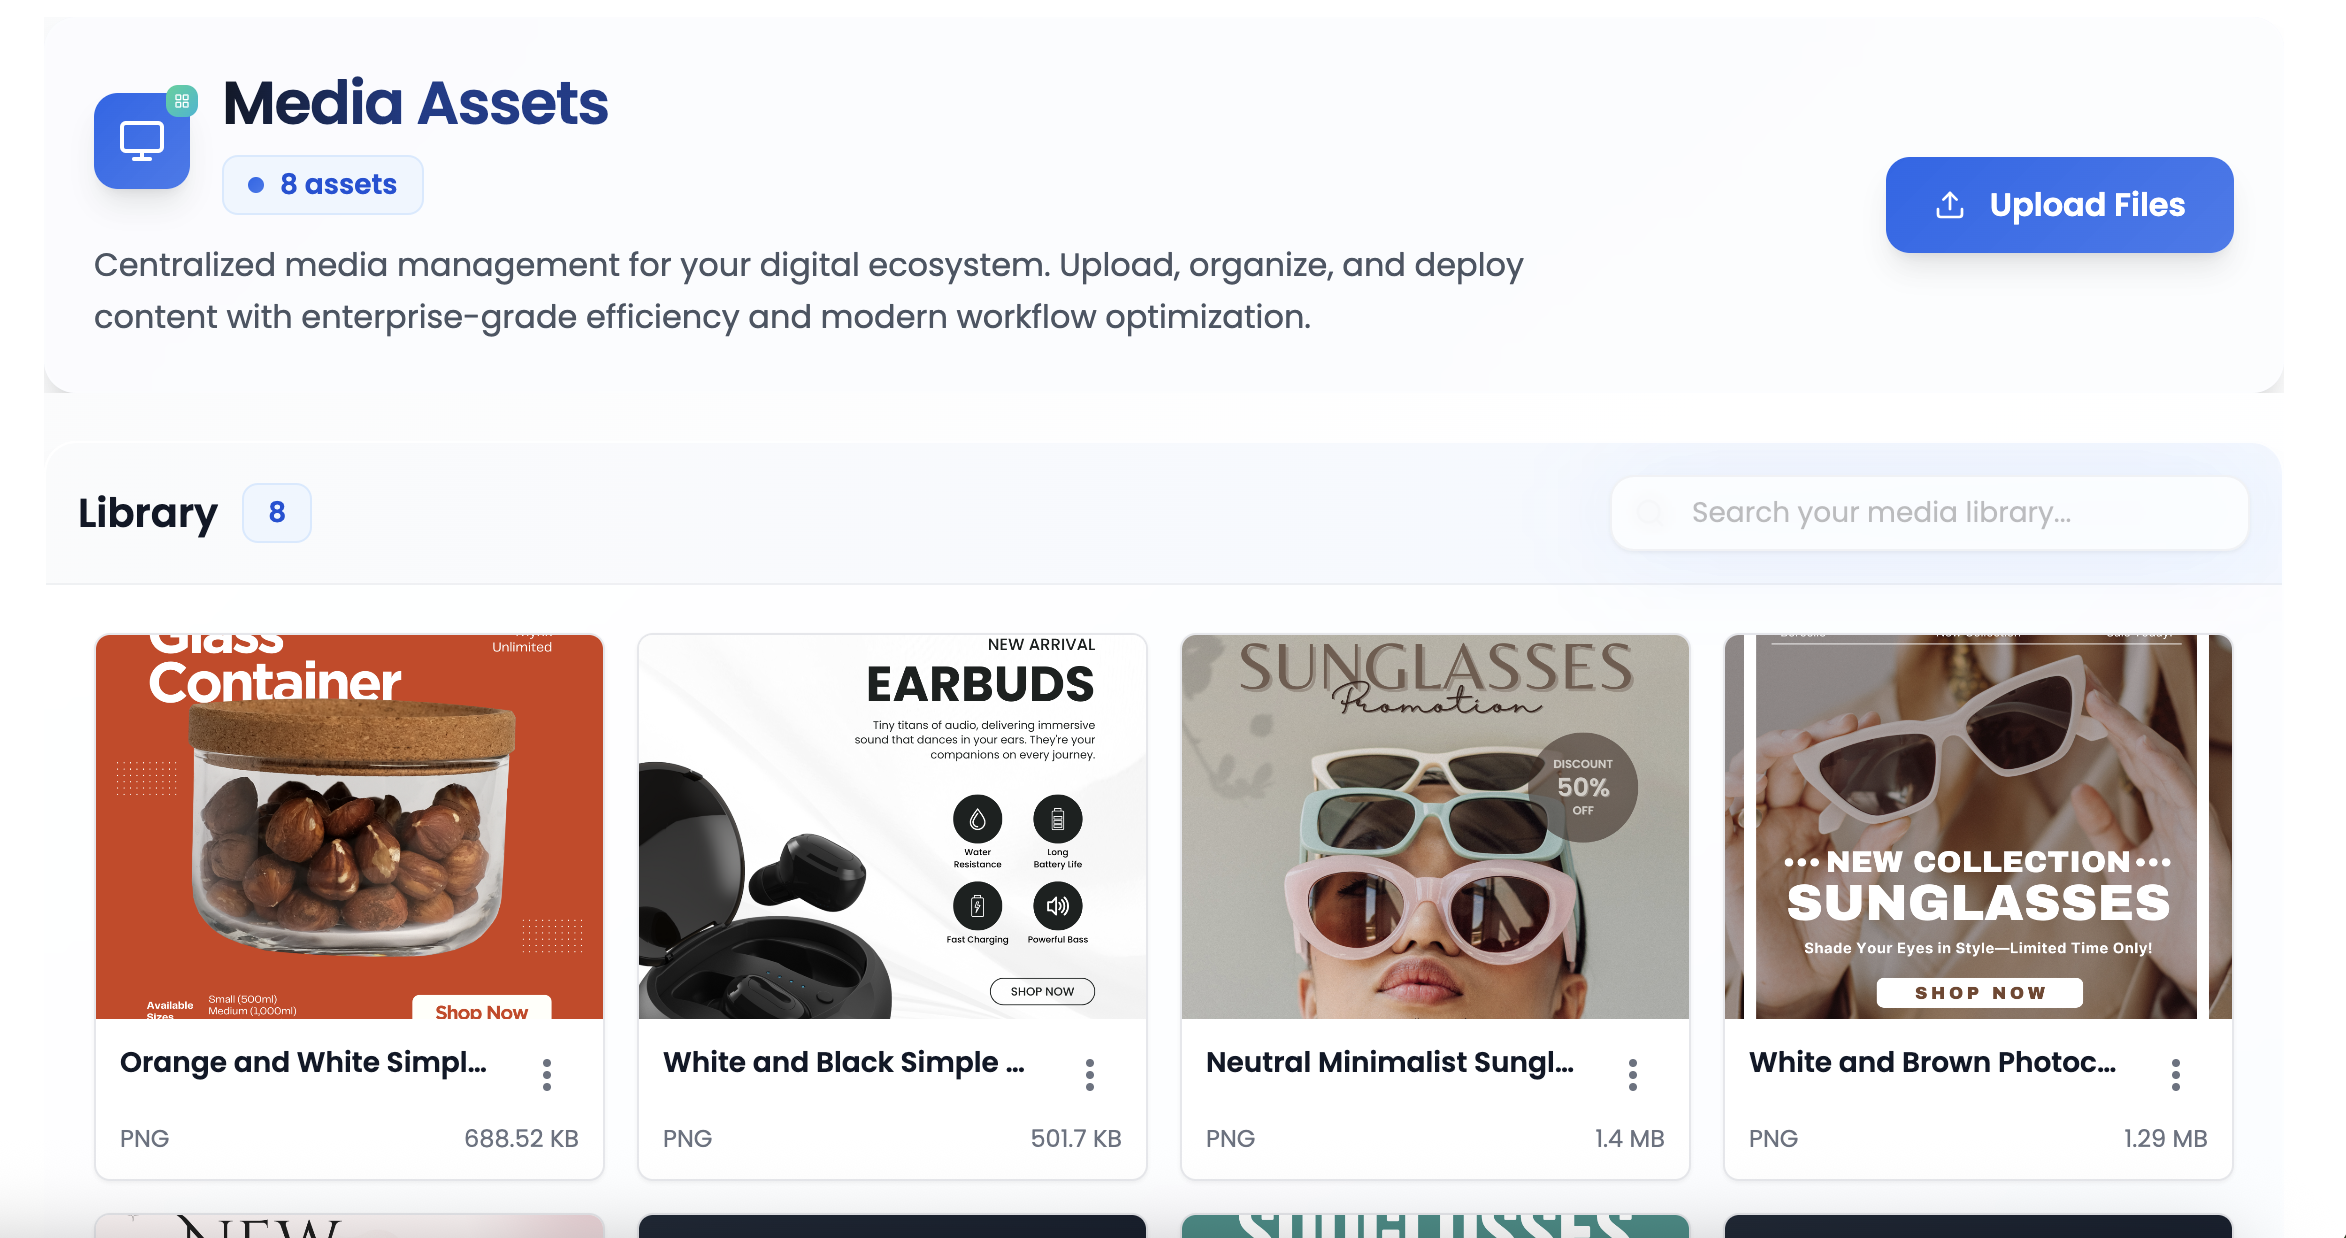
Task: Open options menu for Orange and White asset
Action: click(x=547, y=1074)
